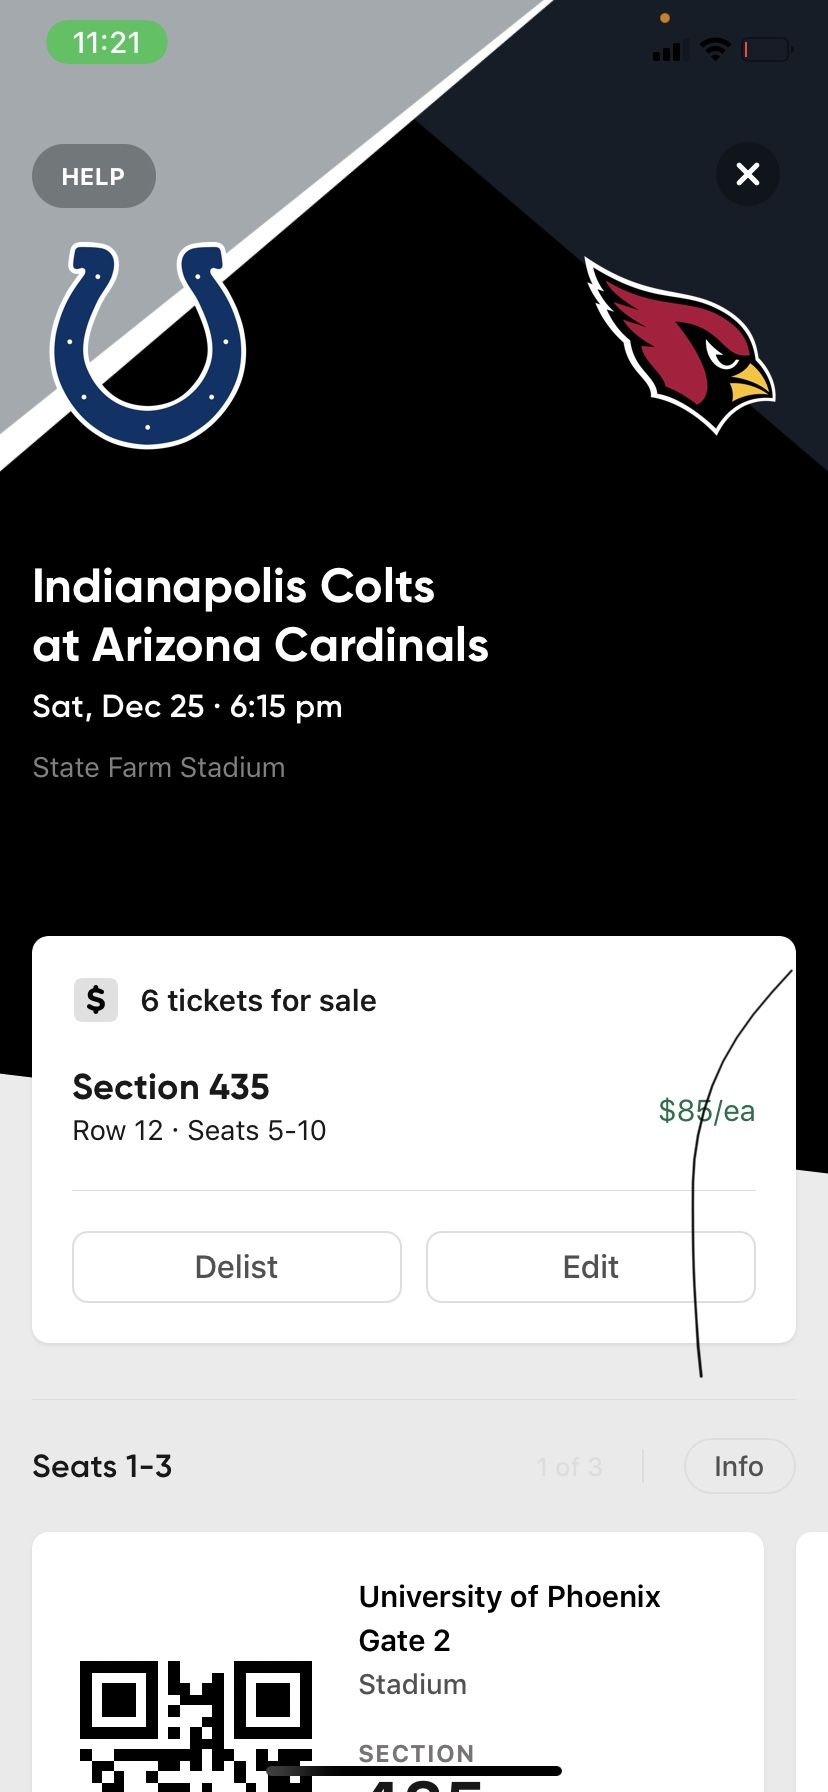
Task: Tap the State Farm Stadium venue text
Action: (x=159, y=767)
